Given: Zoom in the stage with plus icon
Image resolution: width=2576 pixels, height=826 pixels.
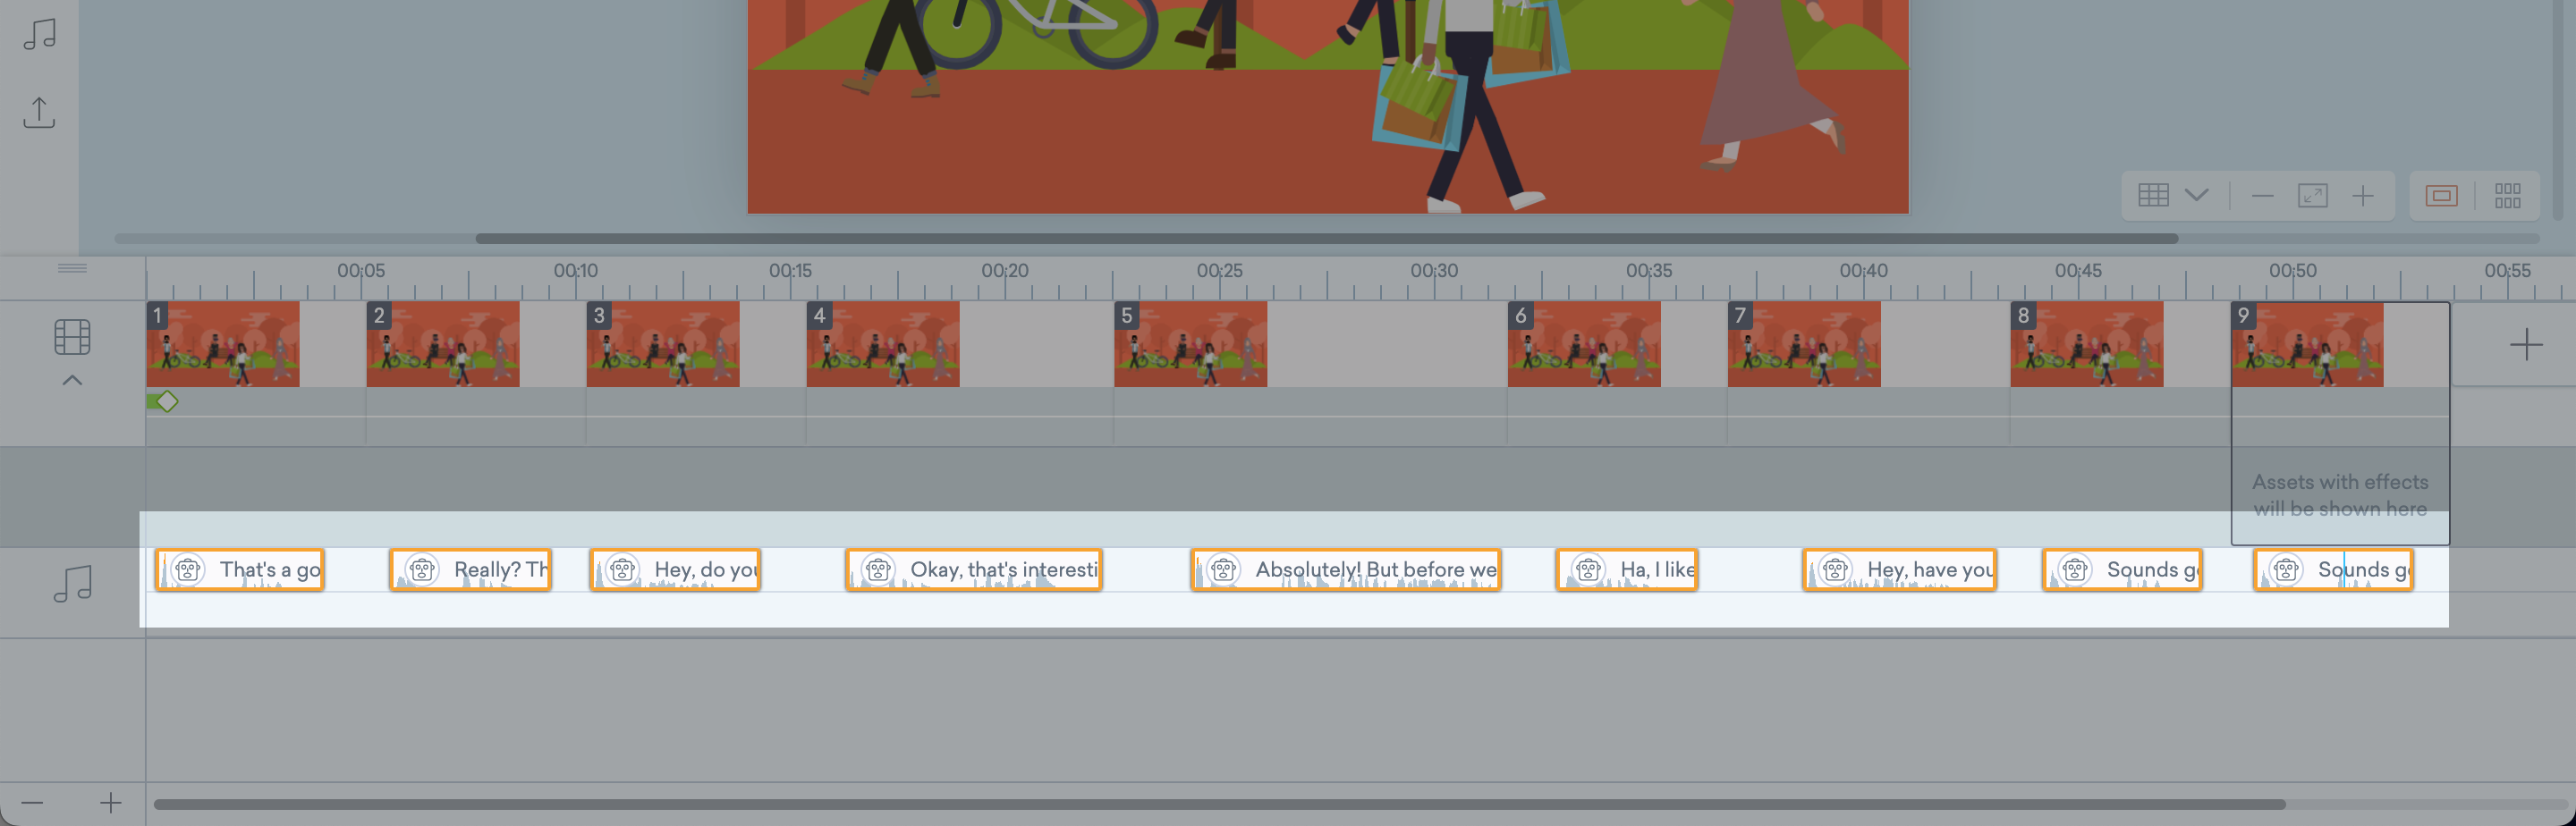Looking at the screenshot, I should (2362, 195).
